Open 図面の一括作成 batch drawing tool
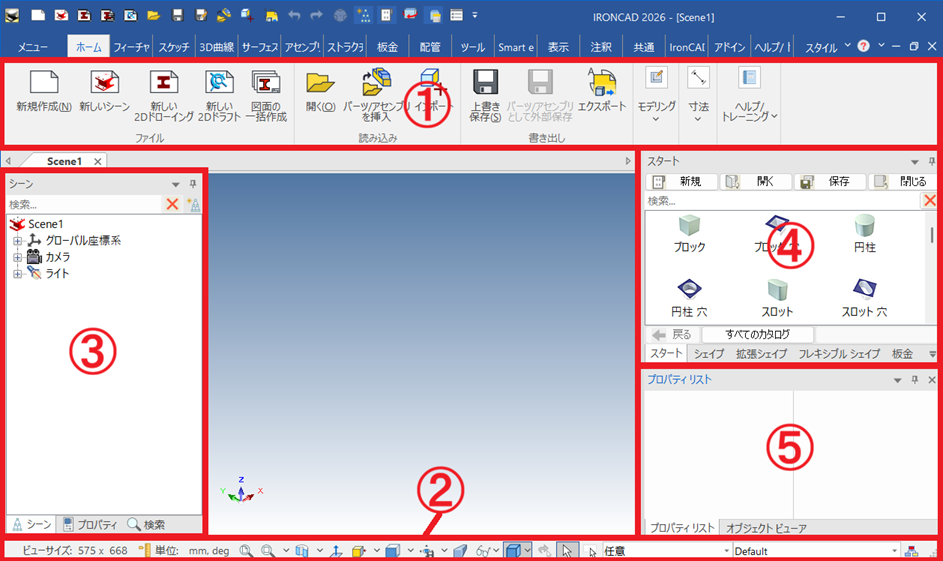943x561 pixels. tap(266, 82)
